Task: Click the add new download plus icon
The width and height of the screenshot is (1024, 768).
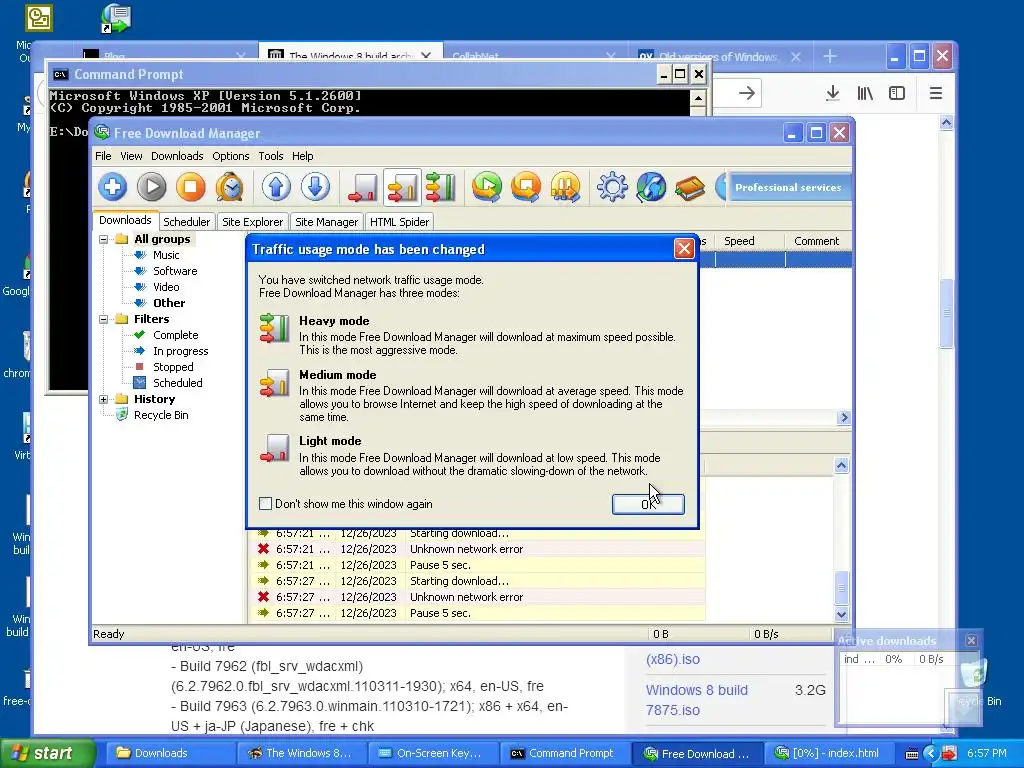Action: [x=112, y=187]
